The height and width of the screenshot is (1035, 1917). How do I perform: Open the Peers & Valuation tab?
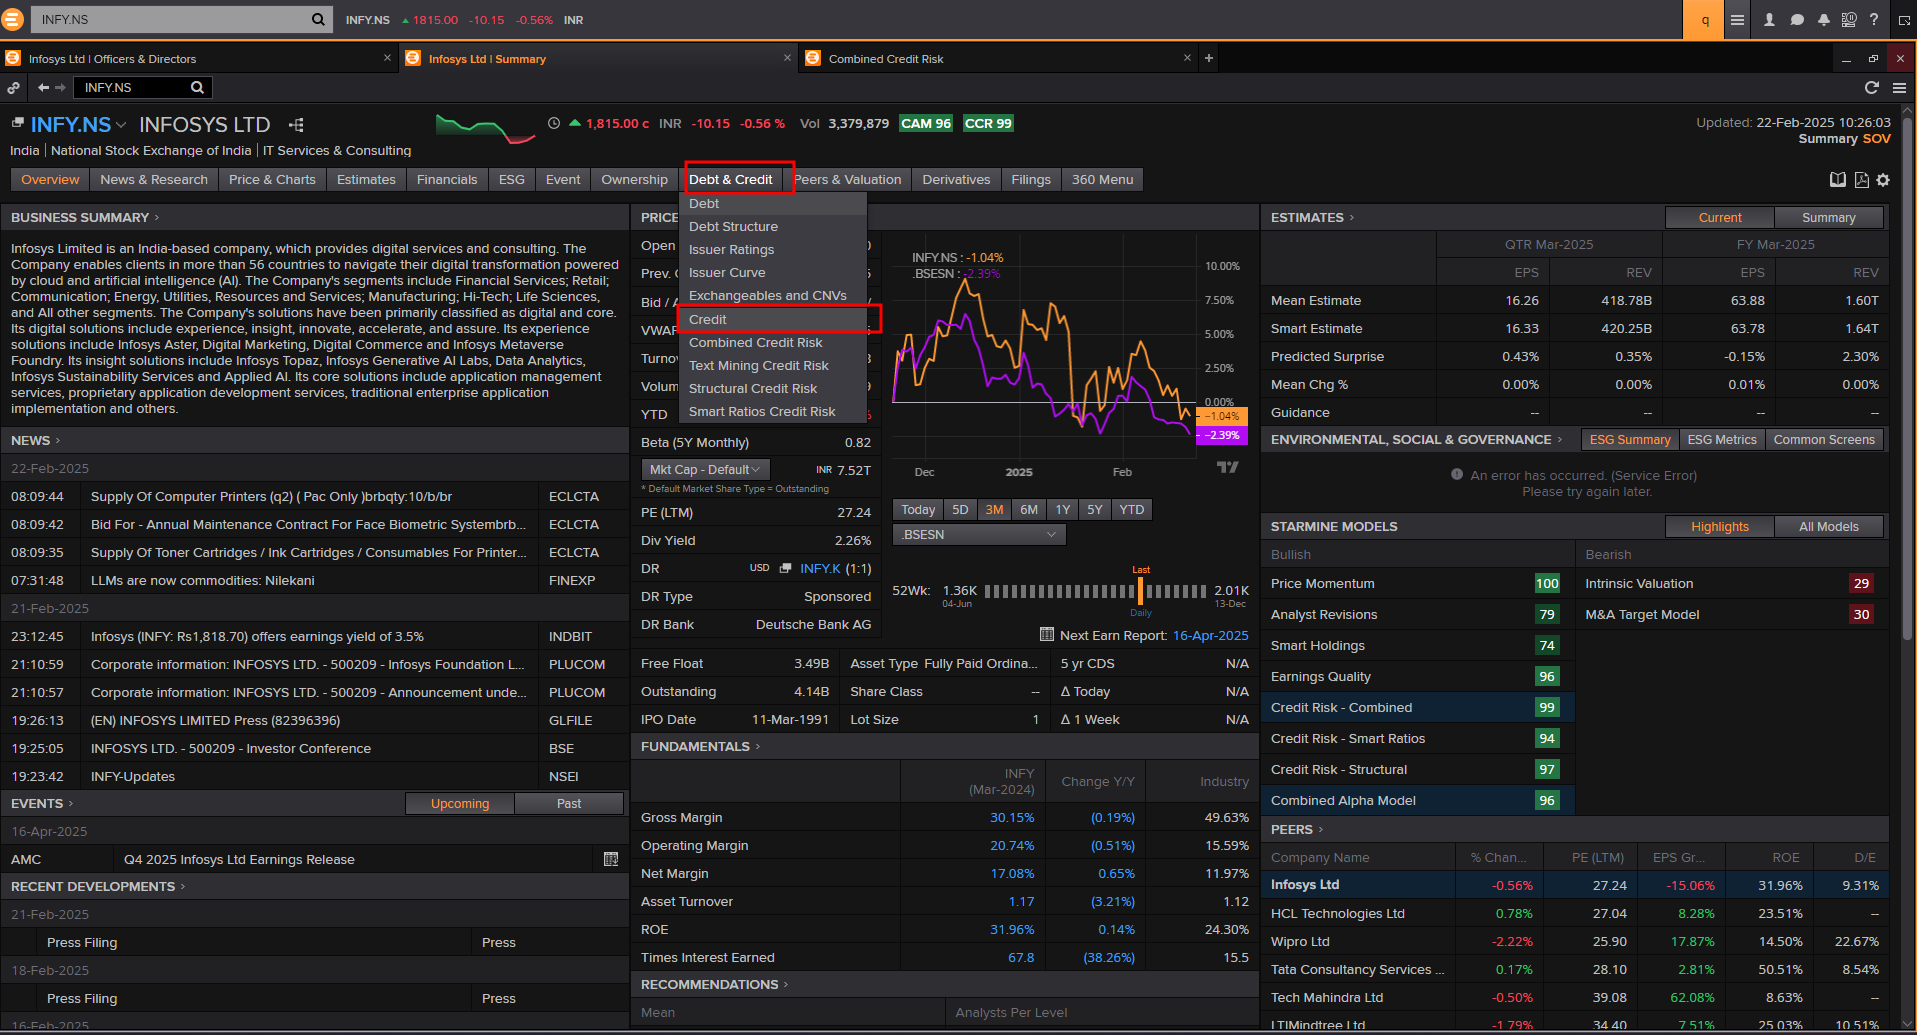[848, 180]
